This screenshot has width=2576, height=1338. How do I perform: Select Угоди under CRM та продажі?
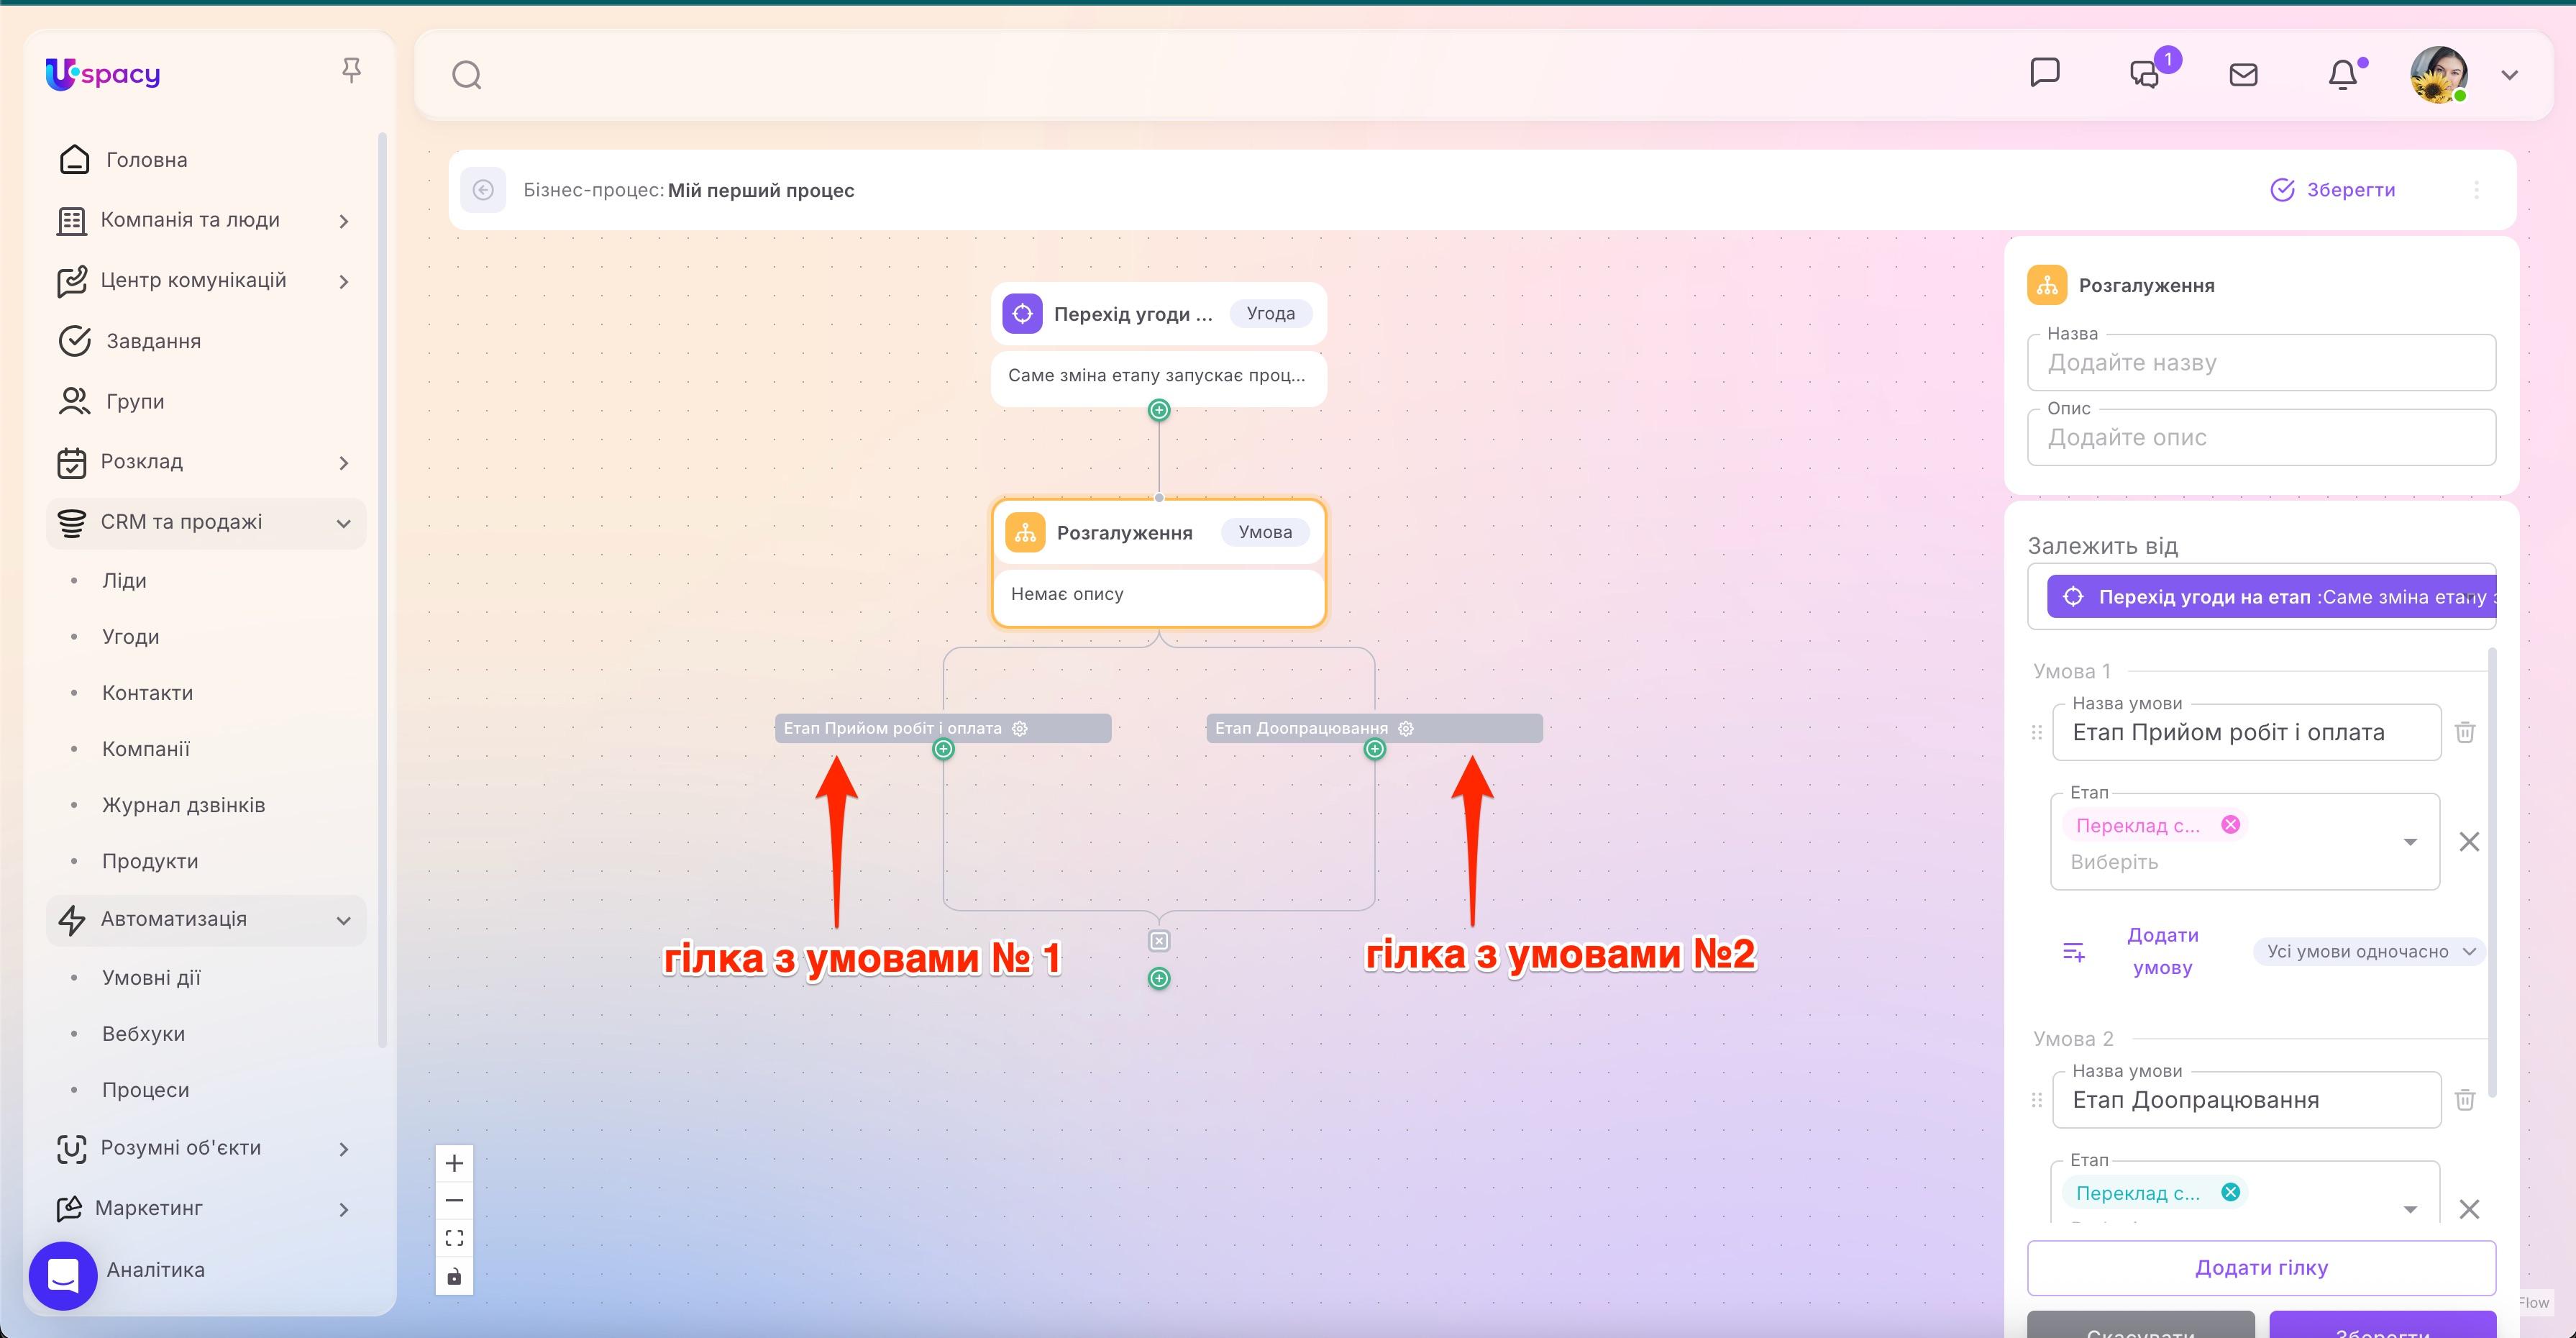click(x=131, y=636)
